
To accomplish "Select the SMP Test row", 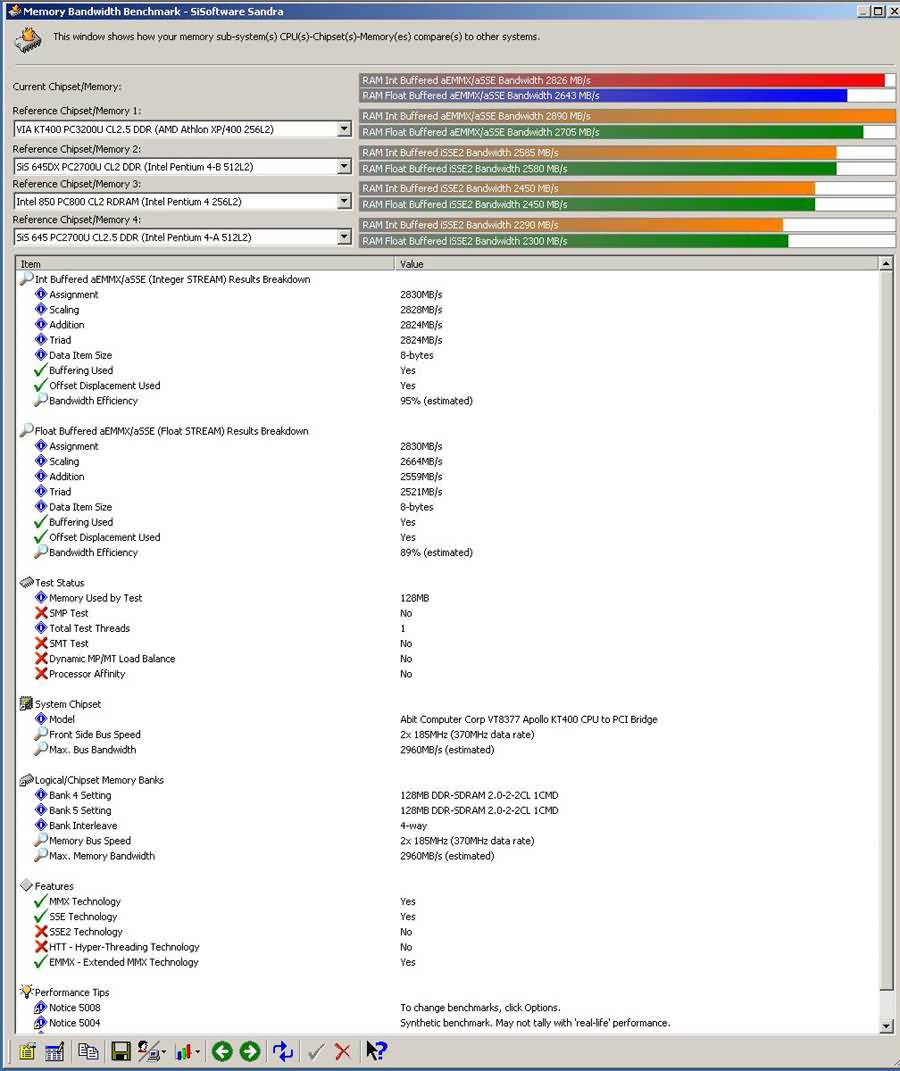I will coord(68,613).
